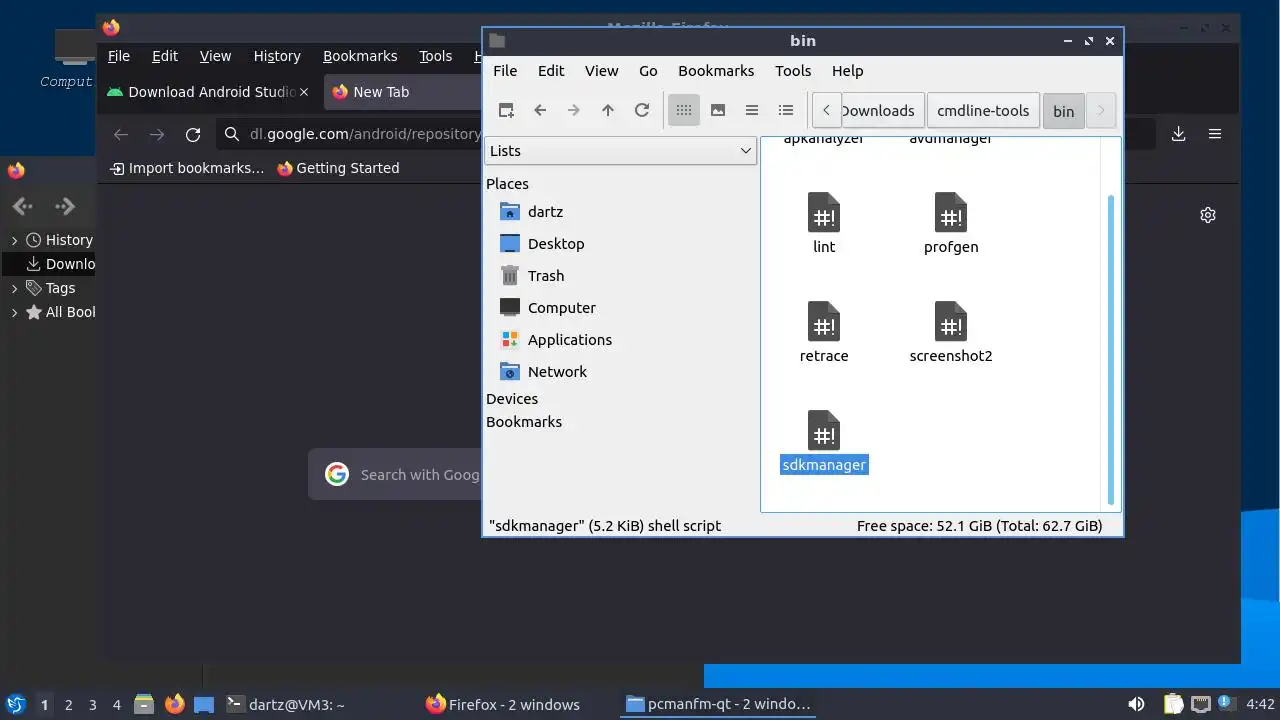Image resolution: width=1280 pixels, height=720 pixels.
Task: Click Firefox reload button
Action: tap(193, 134)
